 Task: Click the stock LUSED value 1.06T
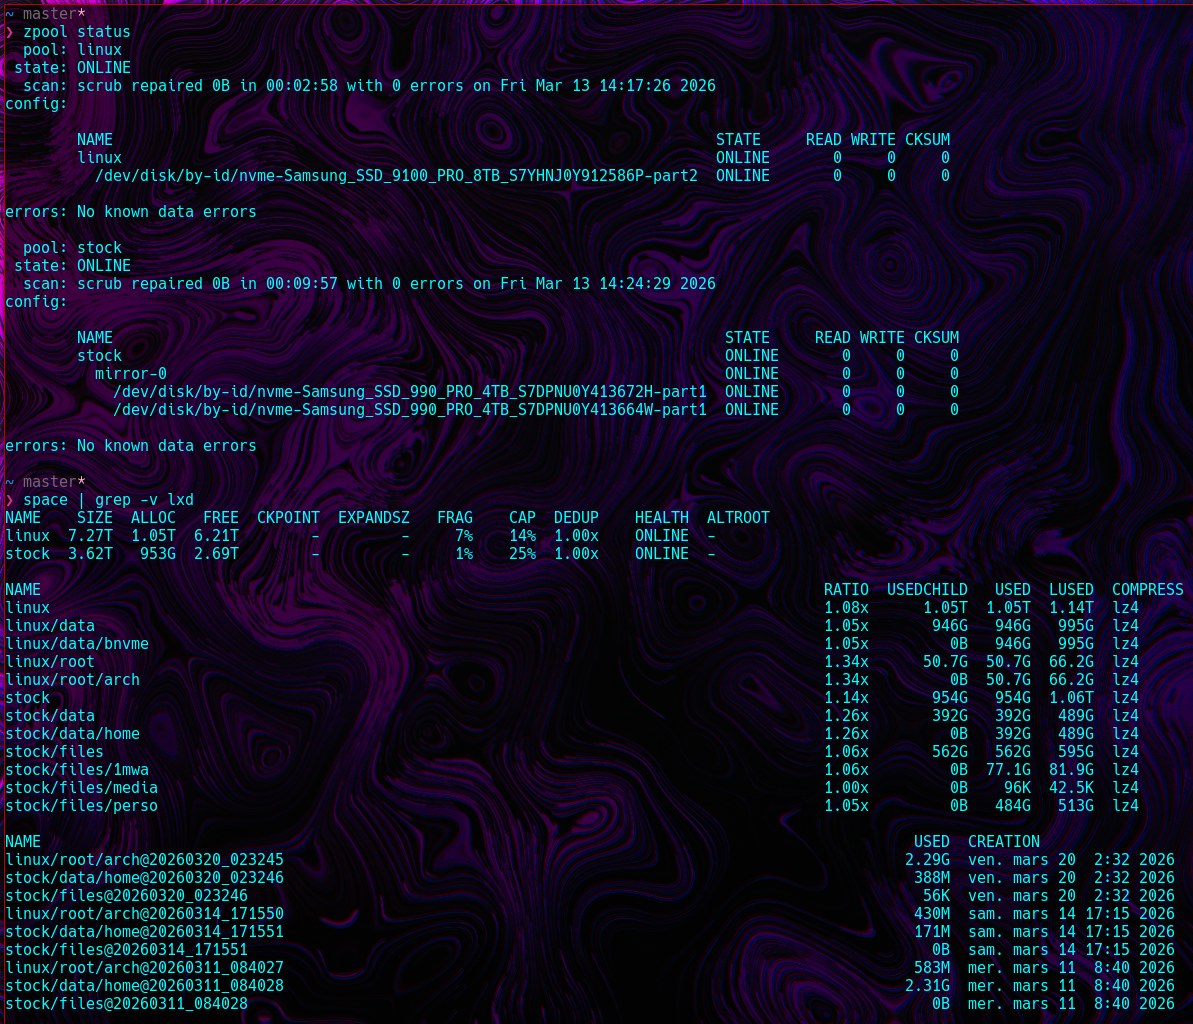[x=1071, y=698]
